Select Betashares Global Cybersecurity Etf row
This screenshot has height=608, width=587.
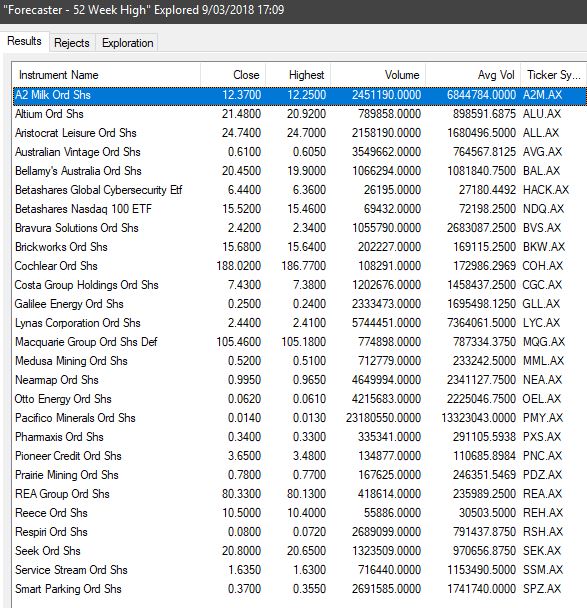tap(300, 190)
